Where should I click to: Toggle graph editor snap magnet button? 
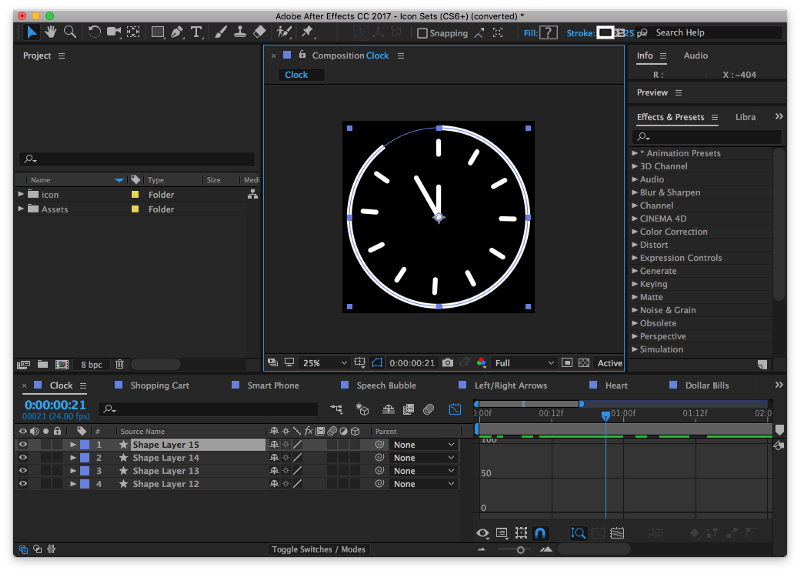540,533
